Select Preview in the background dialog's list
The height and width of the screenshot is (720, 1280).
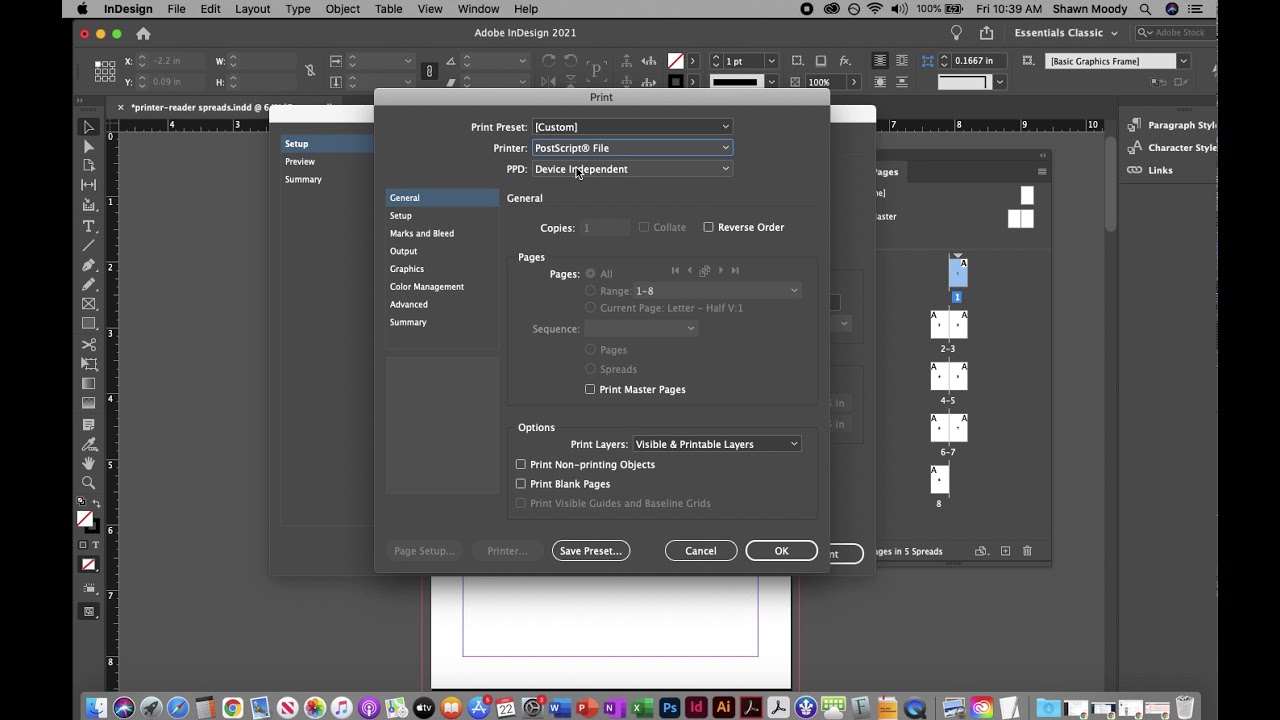tap(300, 162)
